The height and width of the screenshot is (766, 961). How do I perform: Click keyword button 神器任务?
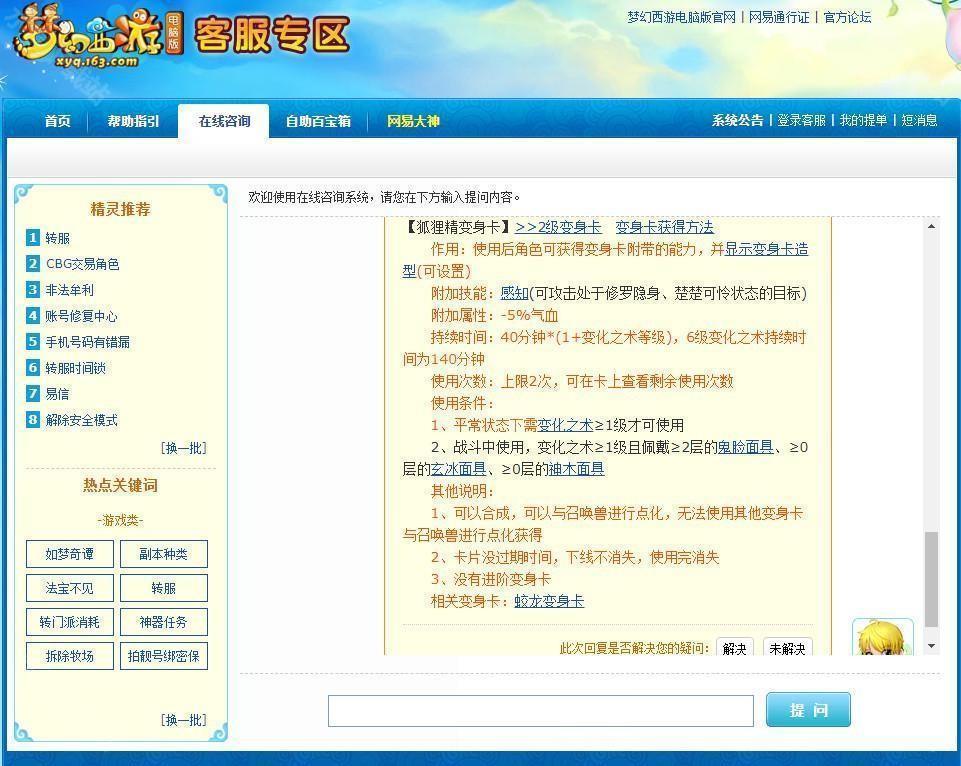tap(164, 622)
